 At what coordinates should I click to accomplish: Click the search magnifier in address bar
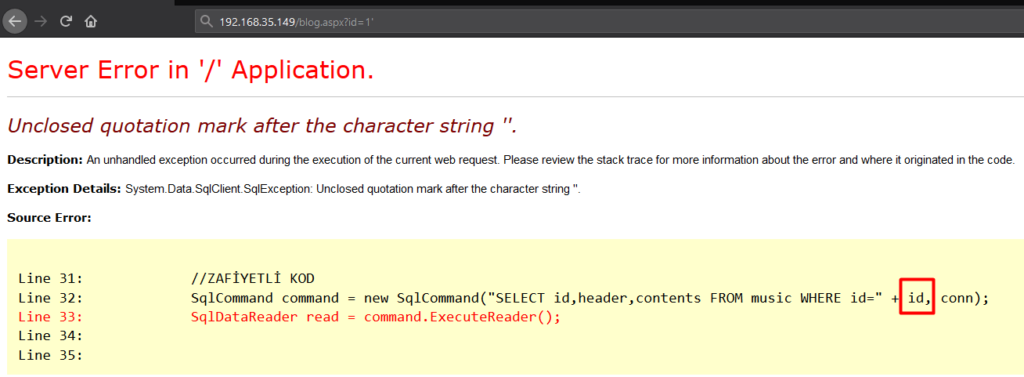(207, 22)
